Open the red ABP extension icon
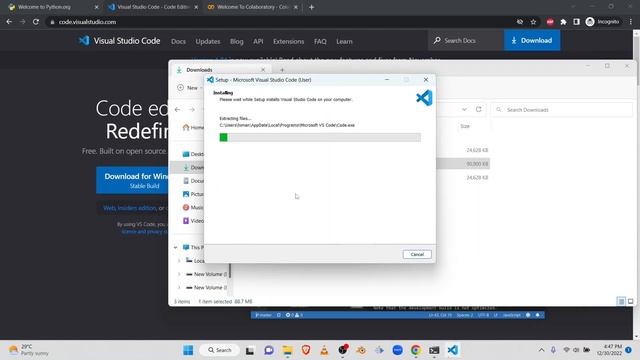Image resolution: width=640 pixels, height=360 pixels. coord(550,22)
